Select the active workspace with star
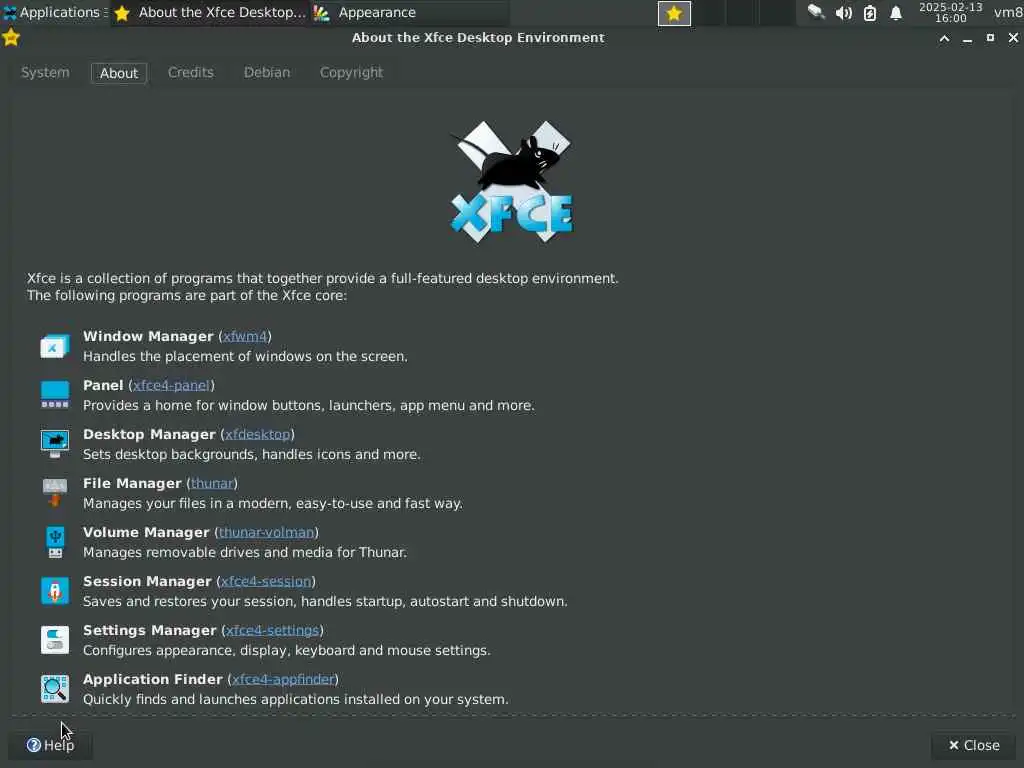Screen dimensions: 1024x768 click(x=674, y=13)
